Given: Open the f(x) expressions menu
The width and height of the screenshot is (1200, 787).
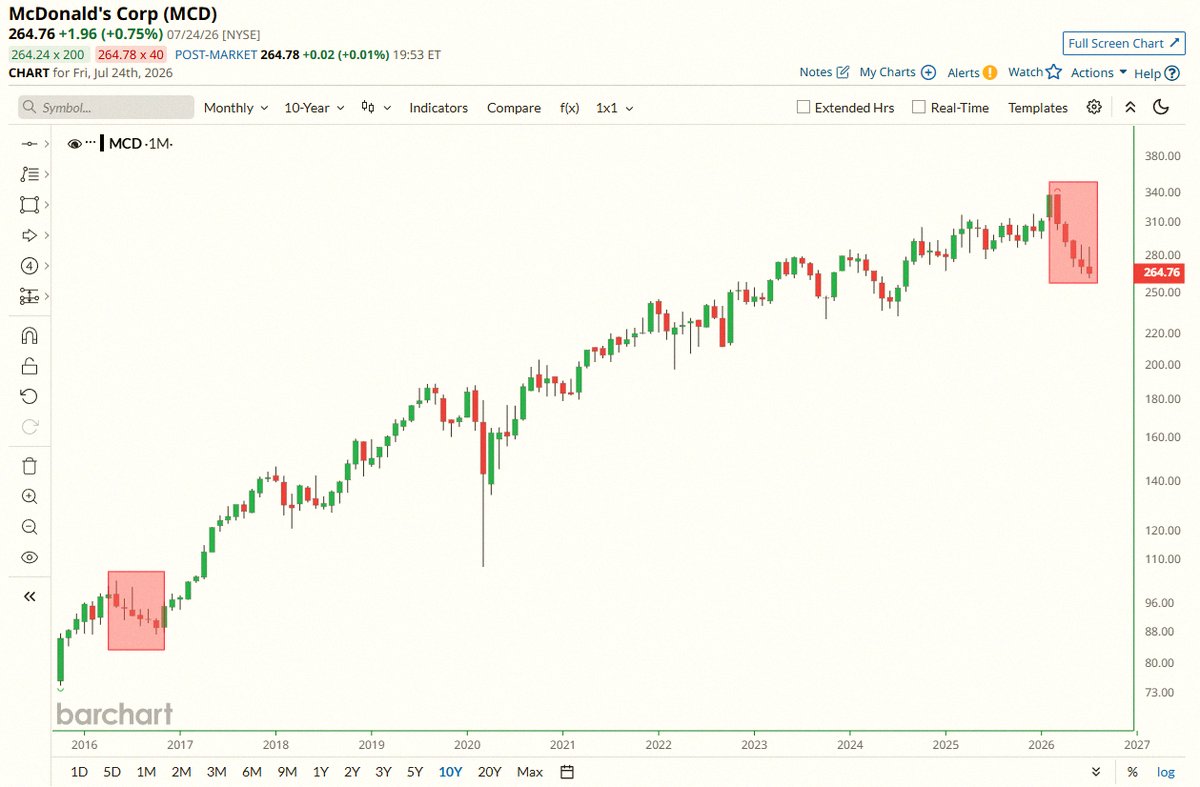Looking at the screenshot, I should (x=569, y=108).
